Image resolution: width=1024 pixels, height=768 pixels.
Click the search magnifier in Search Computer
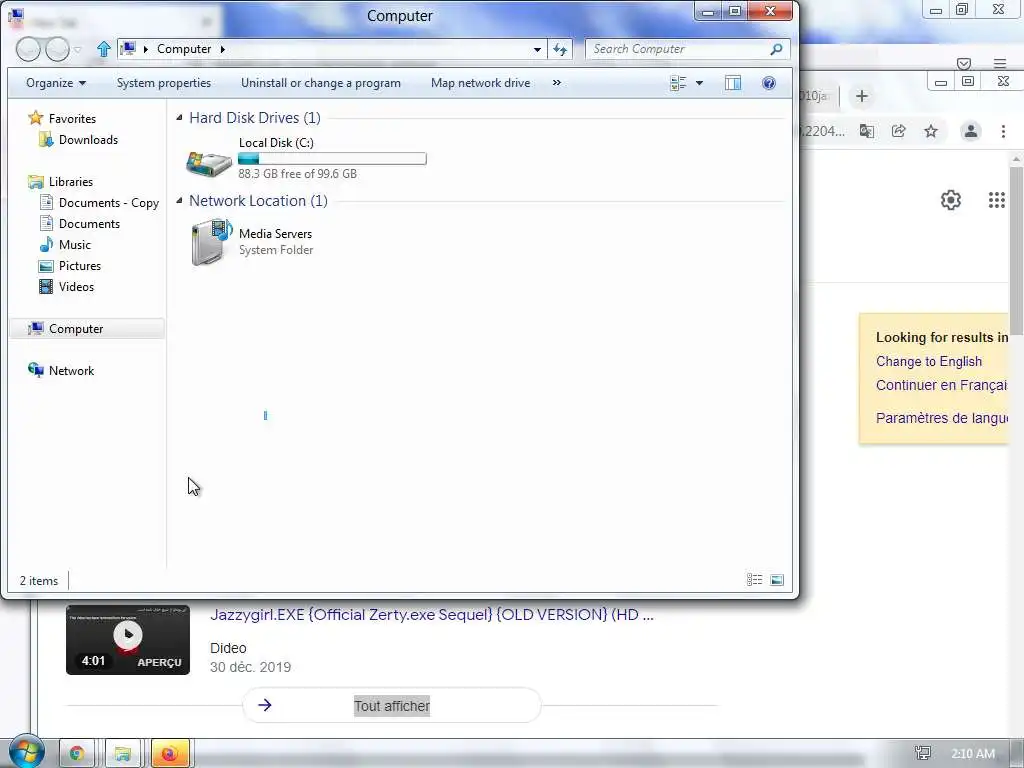pos(776,49)
